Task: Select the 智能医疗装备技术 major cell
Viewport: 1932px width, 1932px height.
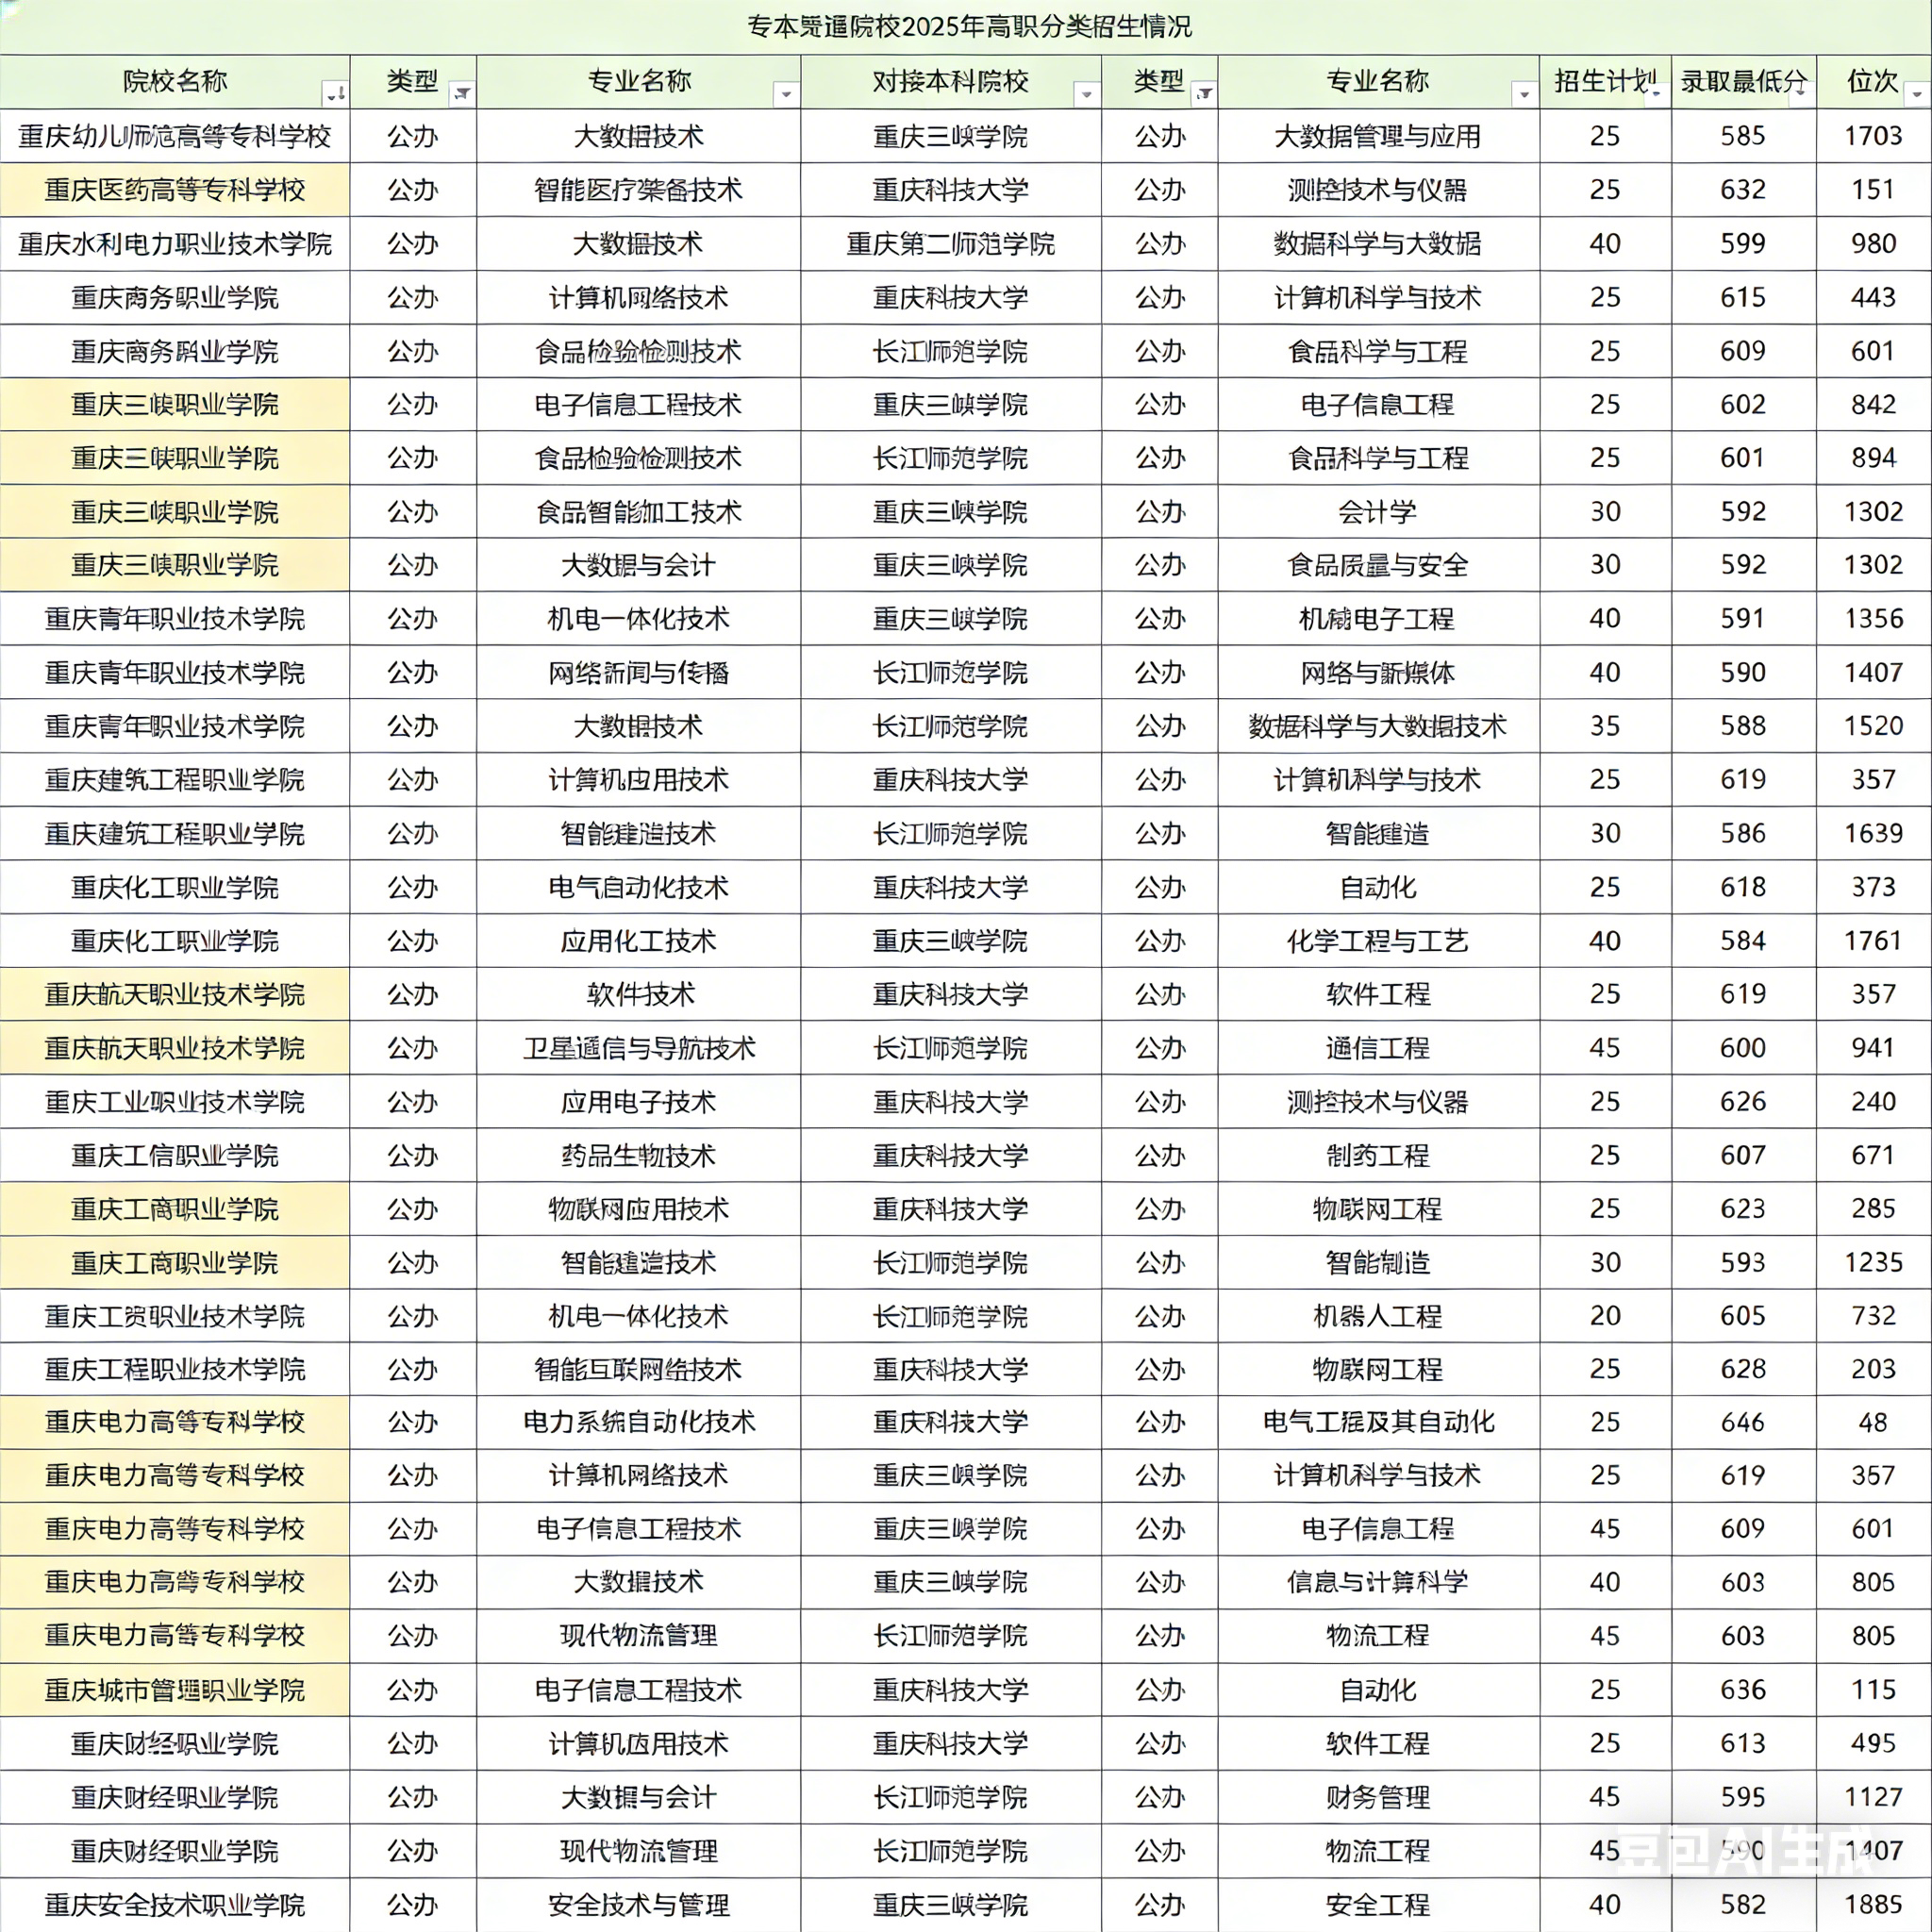Action: click(638, 190)
